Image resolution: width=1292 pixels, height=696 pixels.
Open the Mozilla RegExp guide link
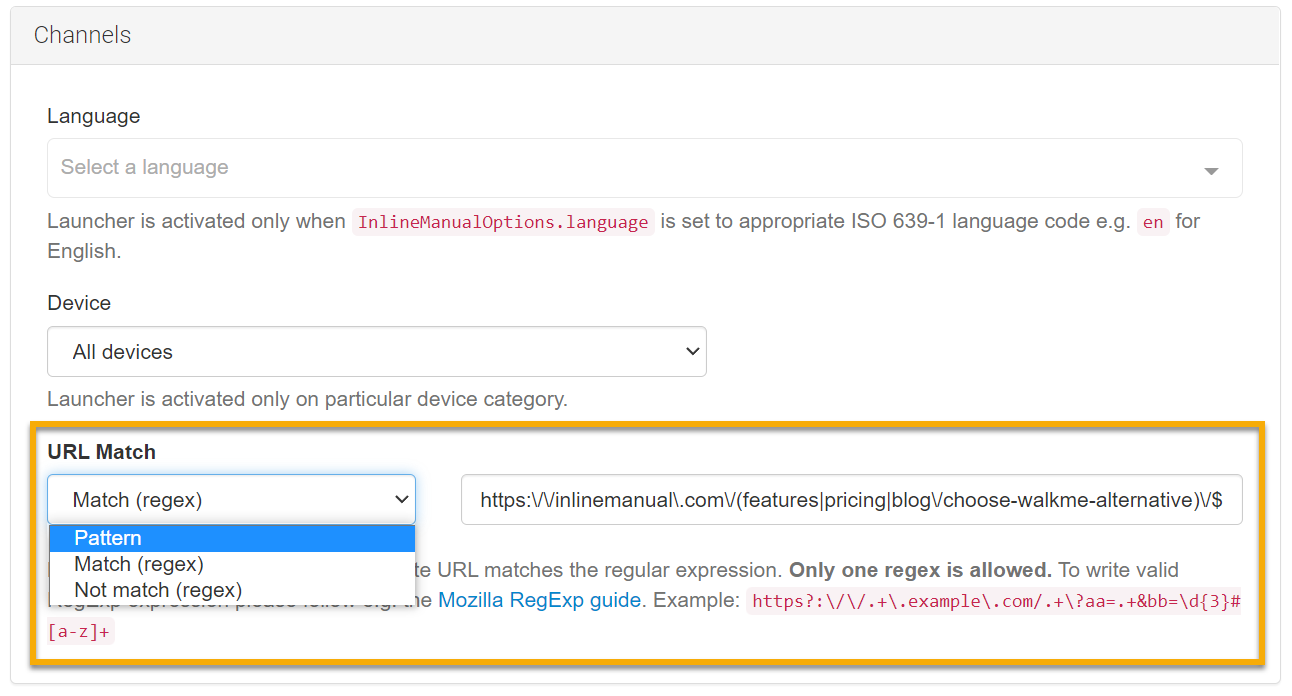click(539, 601)
